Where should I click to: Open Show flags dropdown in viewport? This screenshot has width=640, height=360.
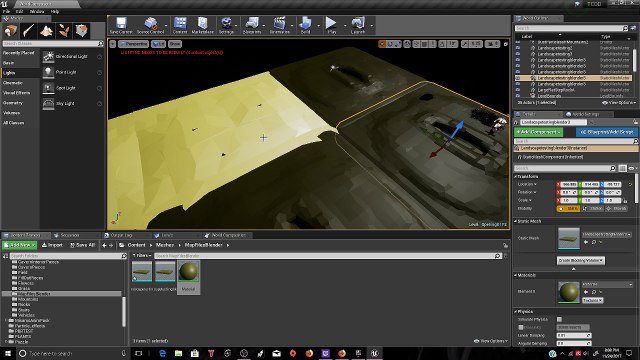175,44
